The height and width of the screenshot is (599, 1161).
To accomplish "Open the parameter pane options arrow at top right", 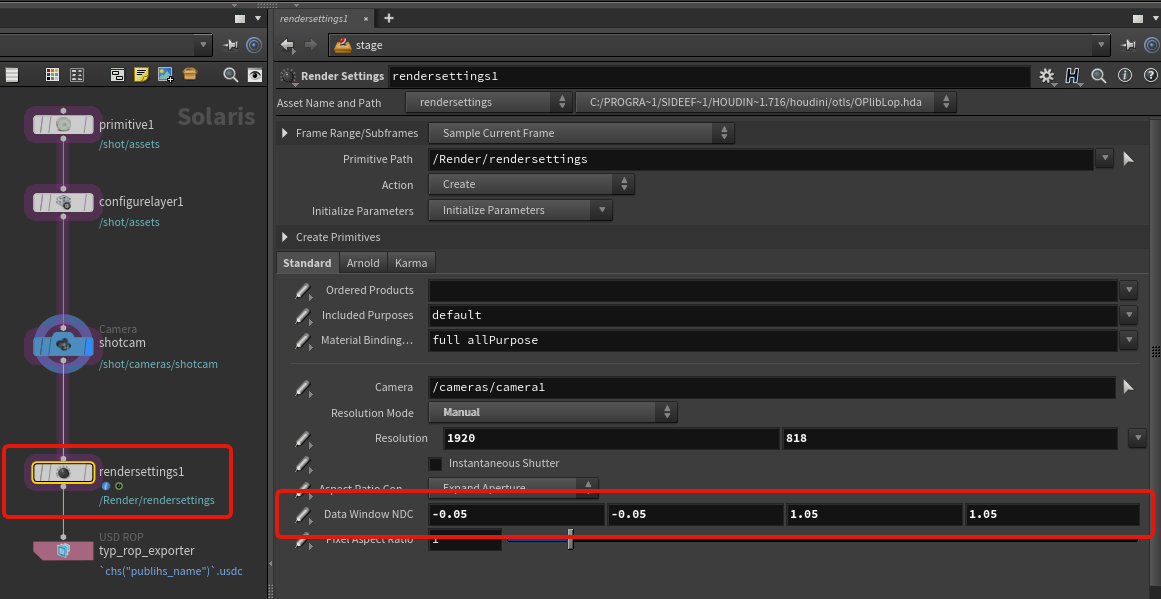I will click(x=1154, y=19).
